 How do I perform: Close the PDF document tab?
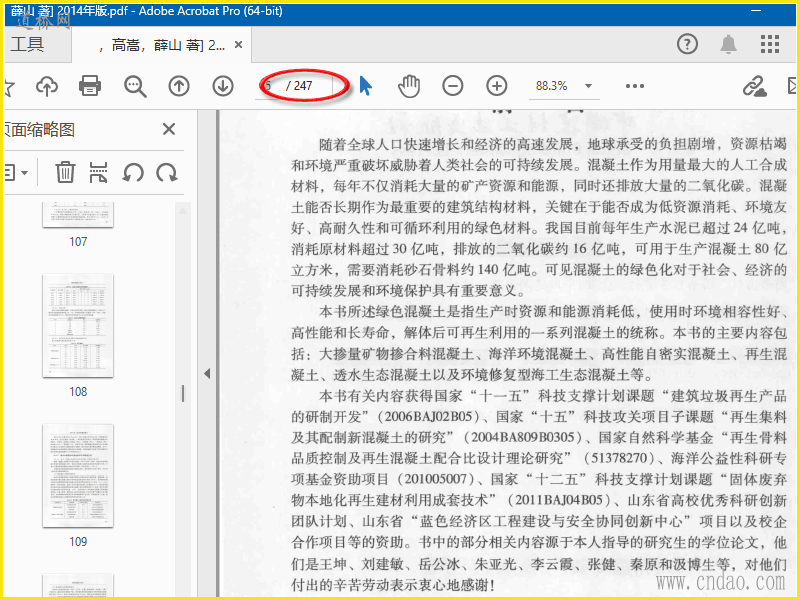[238, 45]
